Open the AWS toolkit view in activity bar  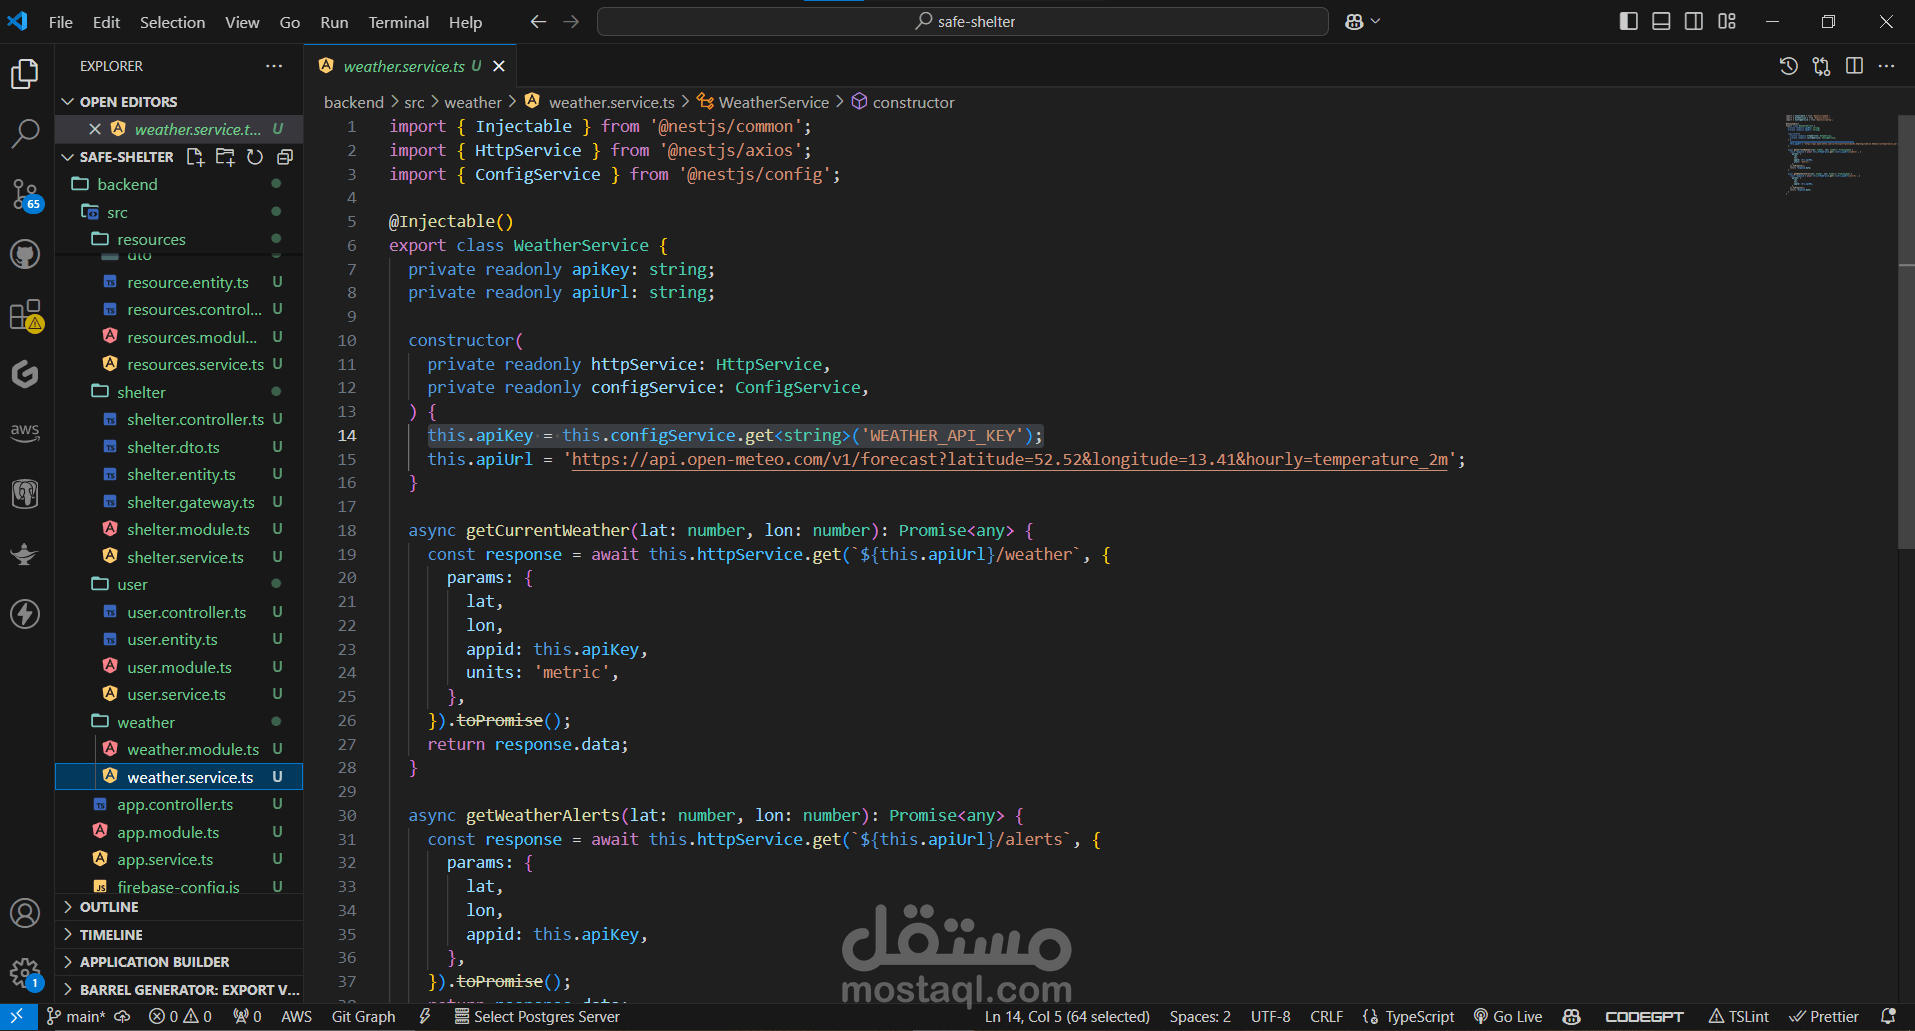coord(25,433)
